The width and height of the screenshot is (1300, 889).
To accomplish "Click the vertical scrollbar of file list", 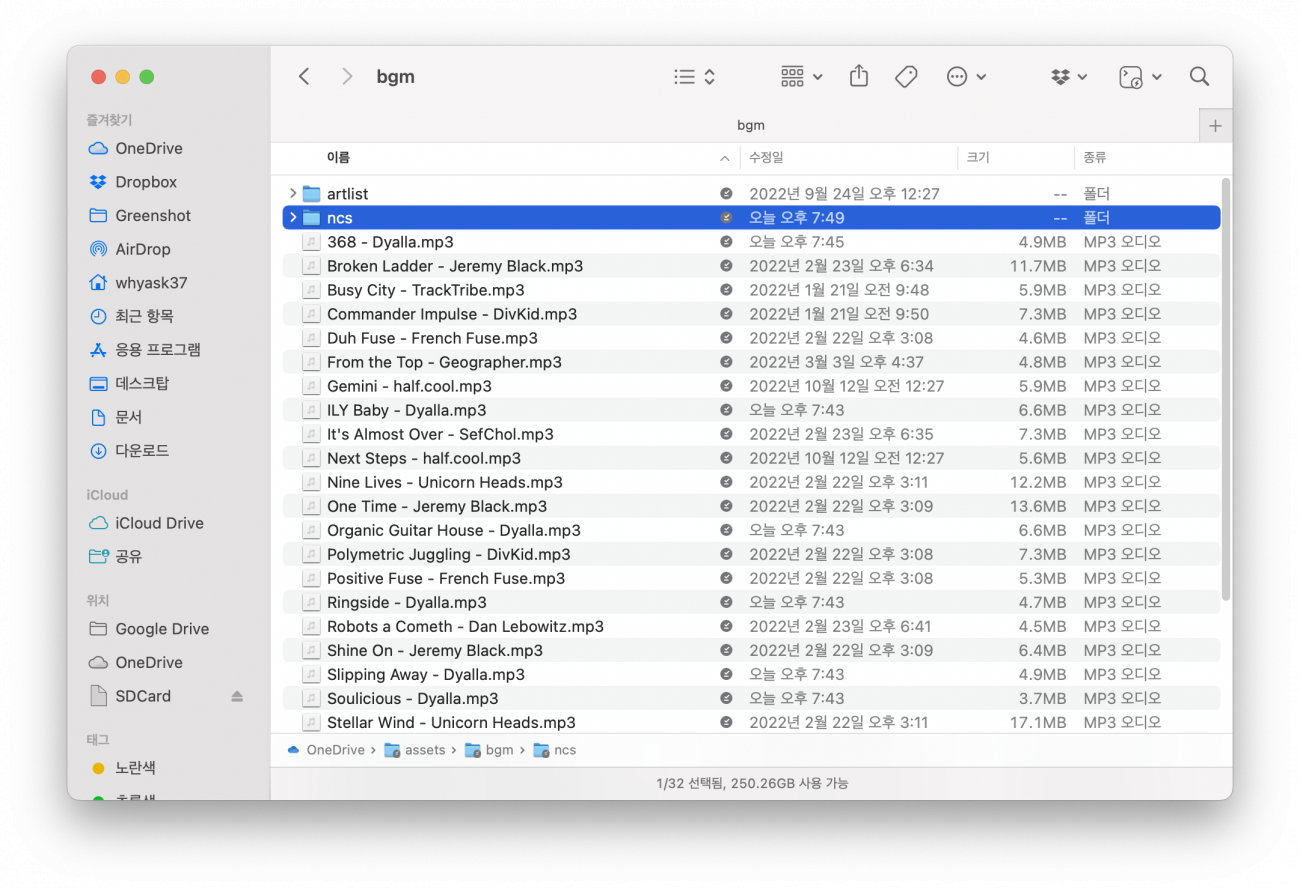I will pyautogui.click(x=1226, y=390).
